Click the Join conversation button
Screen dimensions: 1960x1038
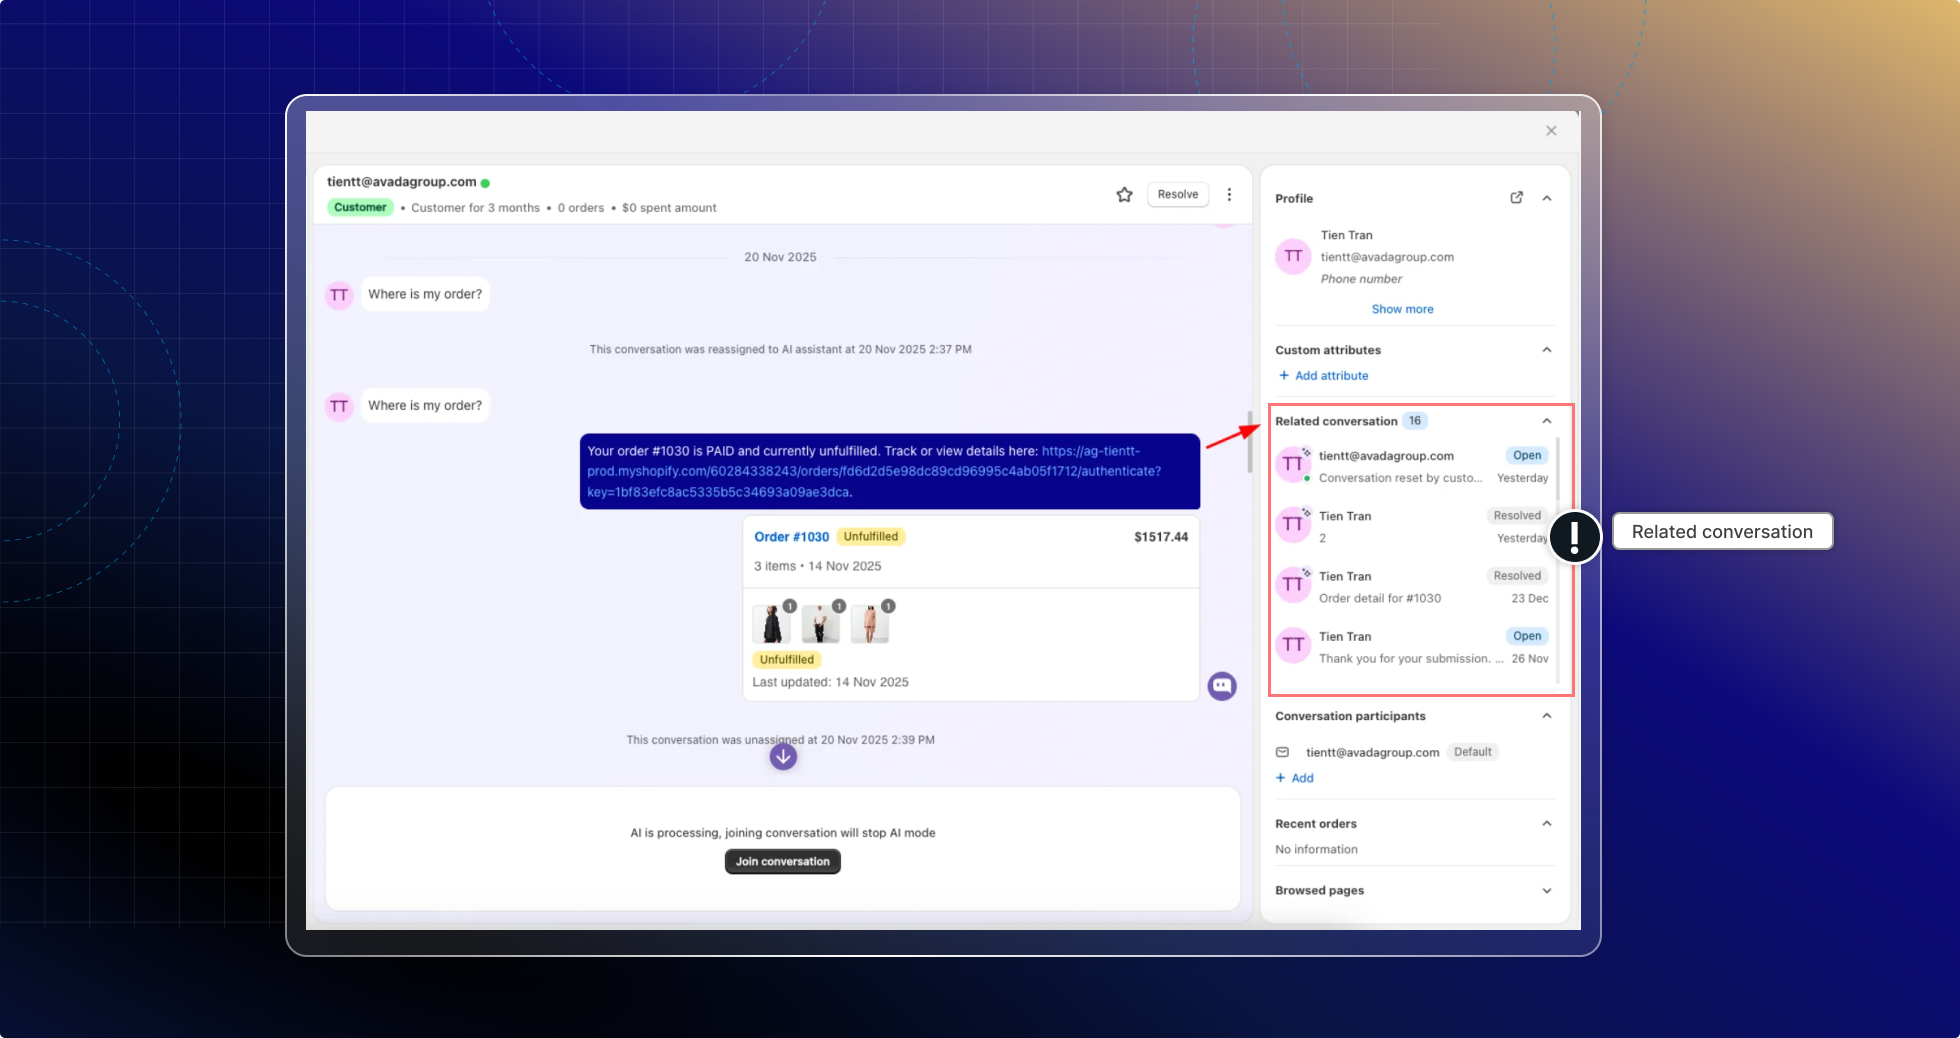point(782,862)
